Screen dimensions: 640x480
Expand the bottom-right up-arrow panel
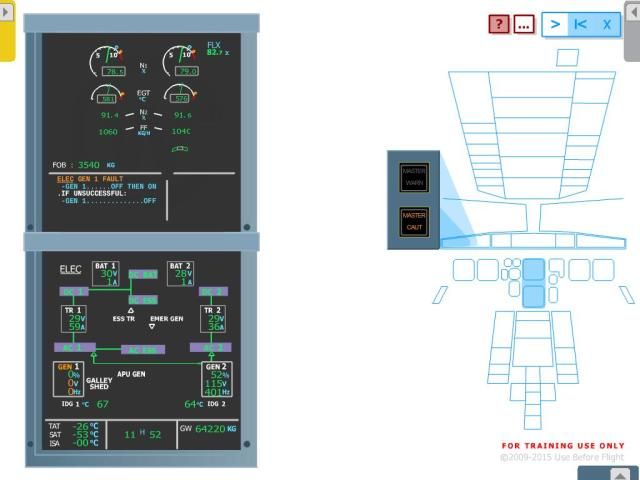[x=619, y=474]
